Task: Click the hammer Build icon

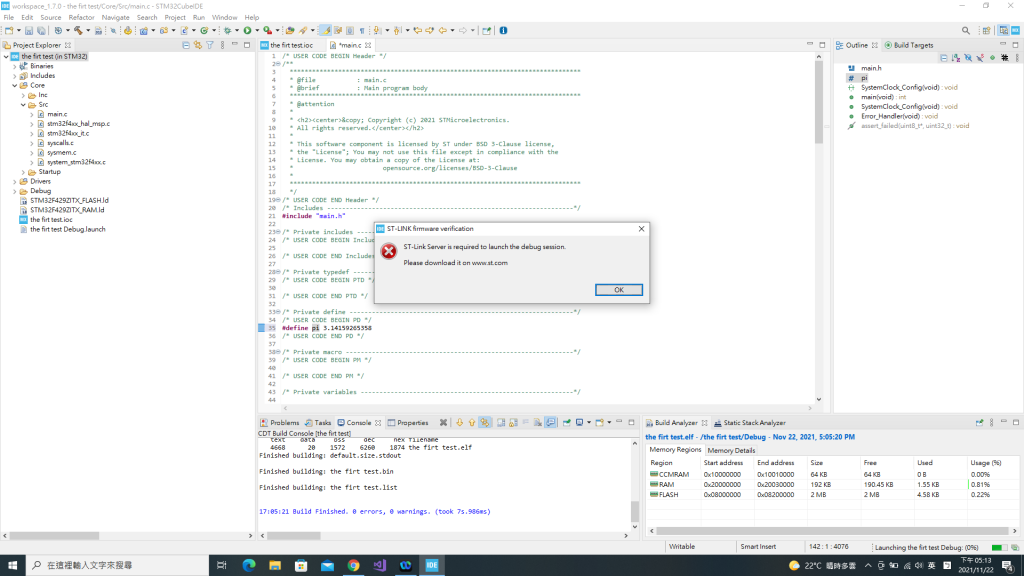Action: point(78,31)
